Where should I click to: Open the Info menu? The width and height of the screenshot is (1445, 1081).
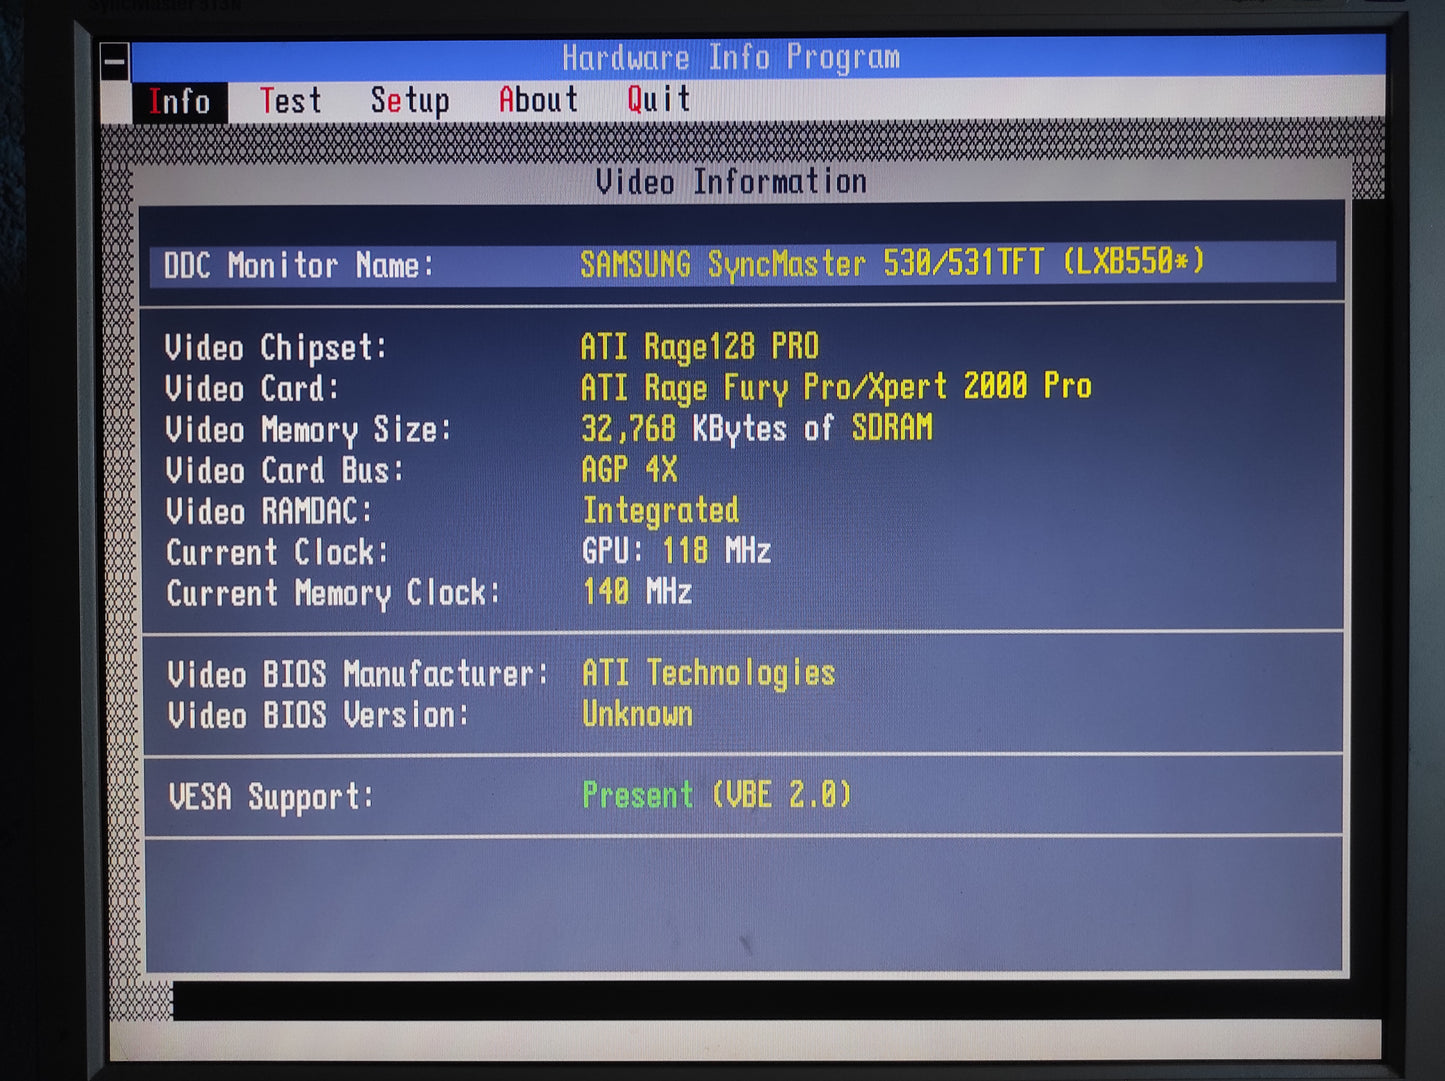[x=180, y=100]
